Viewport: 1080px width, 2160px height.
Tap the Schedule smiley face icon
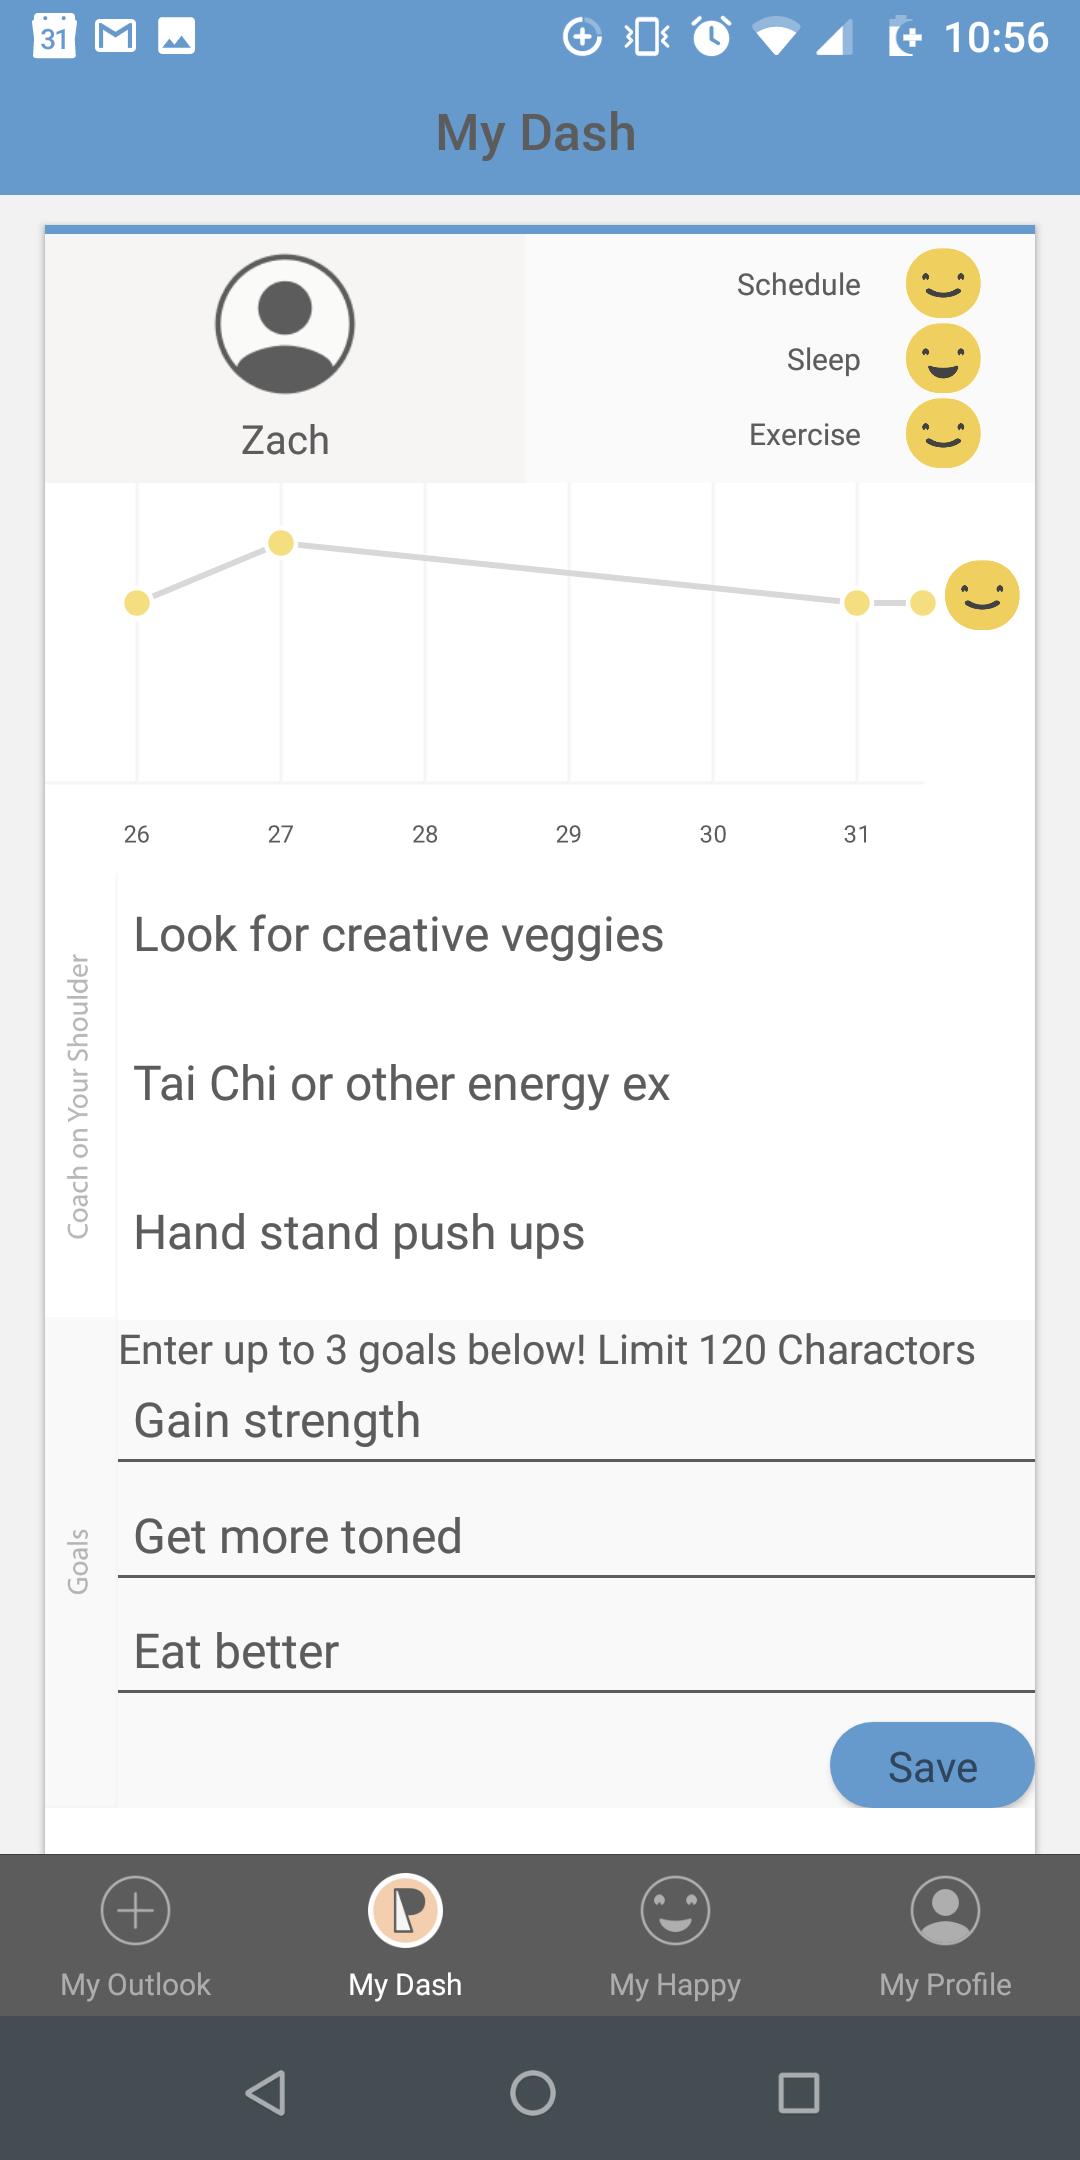click(x=943, y=284)
